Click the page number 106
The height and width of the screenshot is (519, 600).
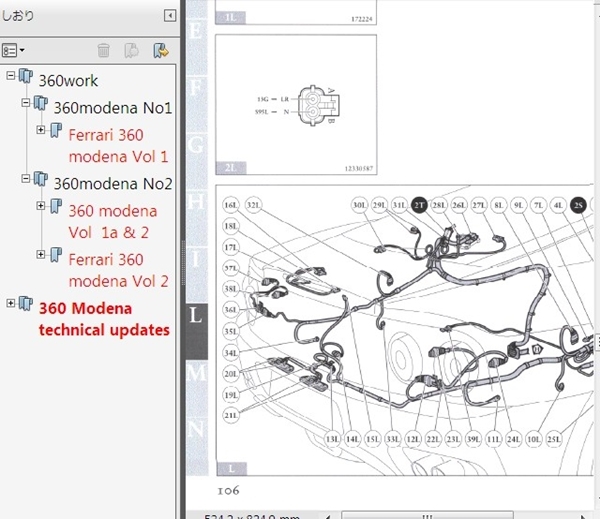click(228, 491)
